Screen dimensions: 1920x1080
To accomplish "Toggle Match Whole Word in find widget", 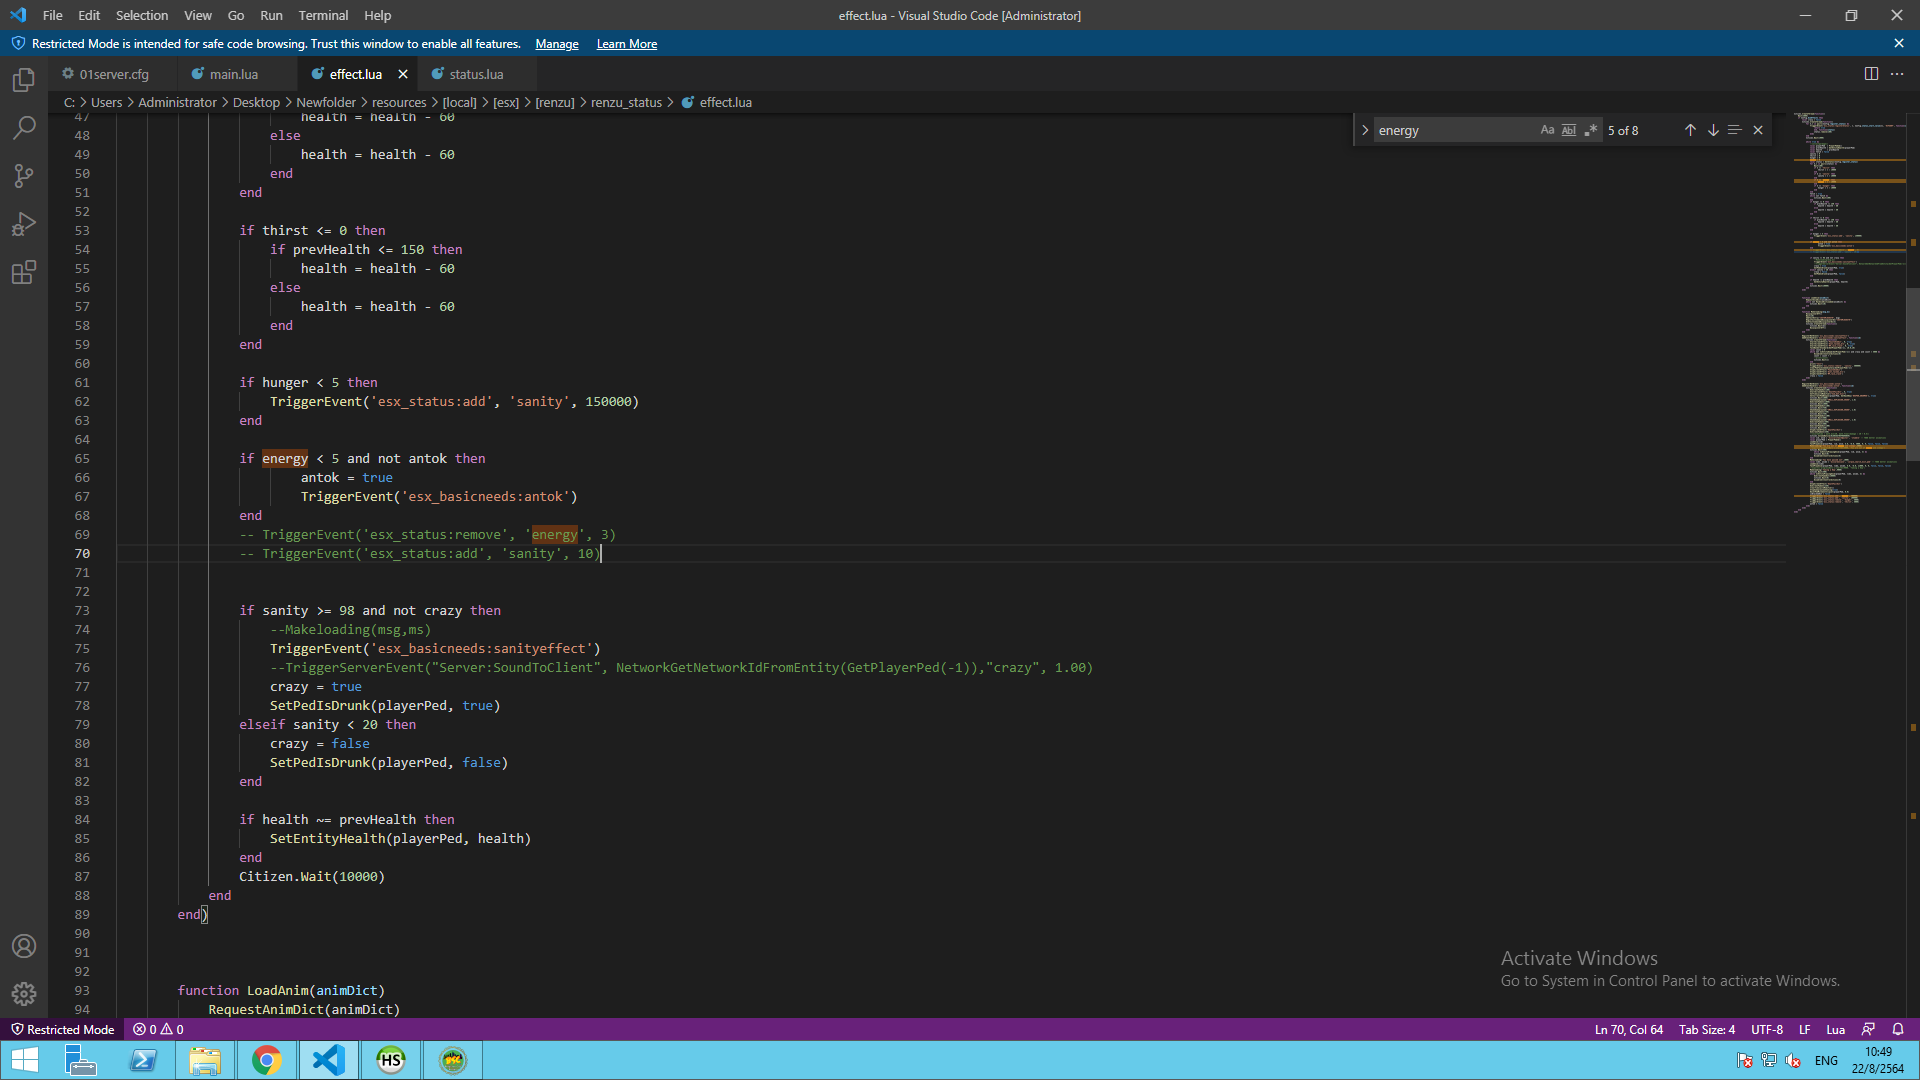I will (1569, 130).
